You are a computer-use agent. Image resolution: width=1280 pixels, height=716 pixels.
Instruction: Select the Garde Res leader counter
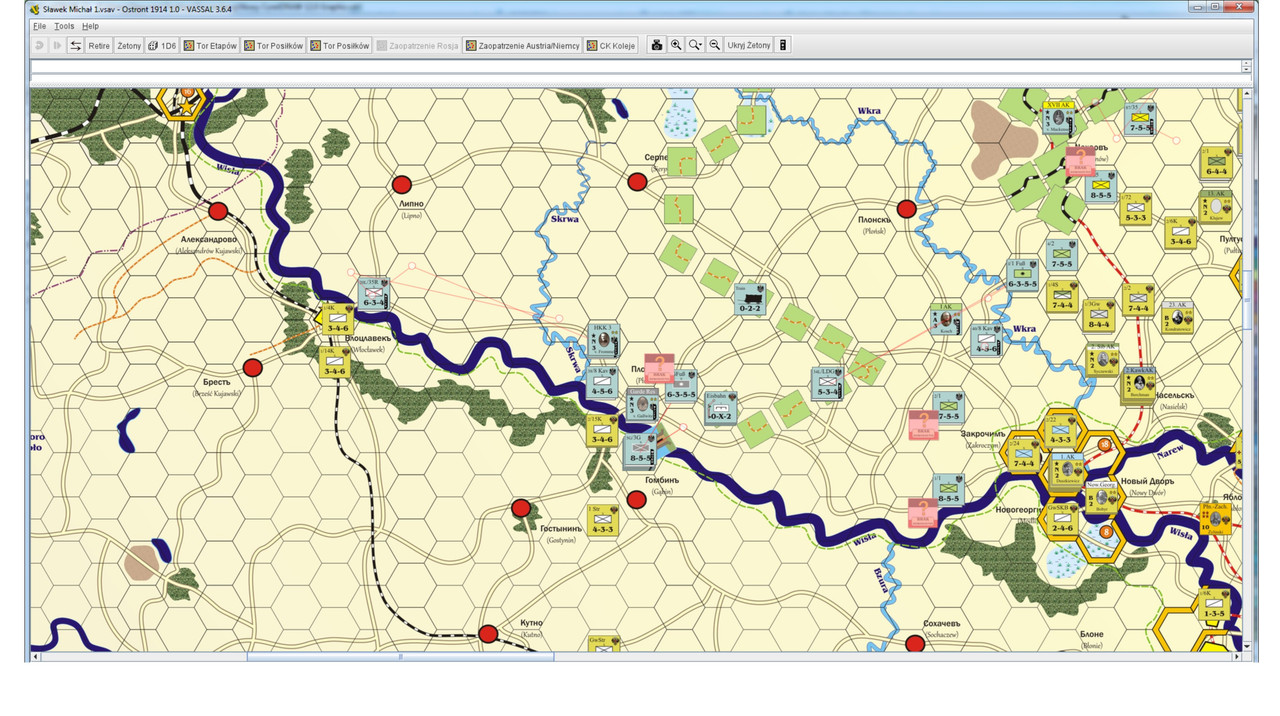tap(641, 405)
